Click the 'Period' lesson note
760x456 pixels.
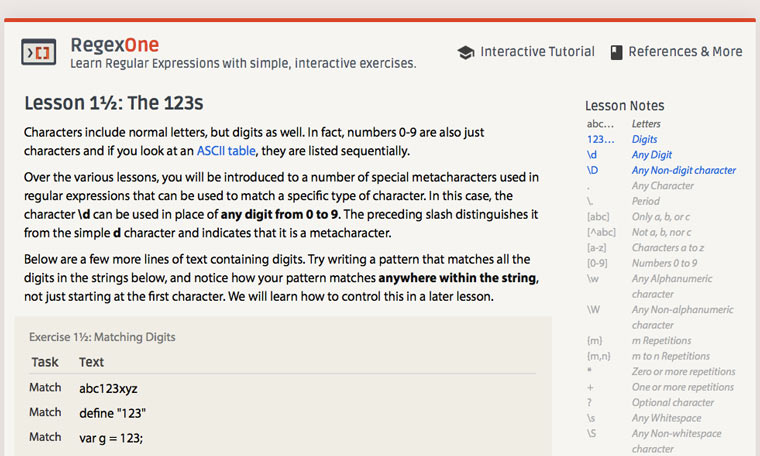(647, 202)
